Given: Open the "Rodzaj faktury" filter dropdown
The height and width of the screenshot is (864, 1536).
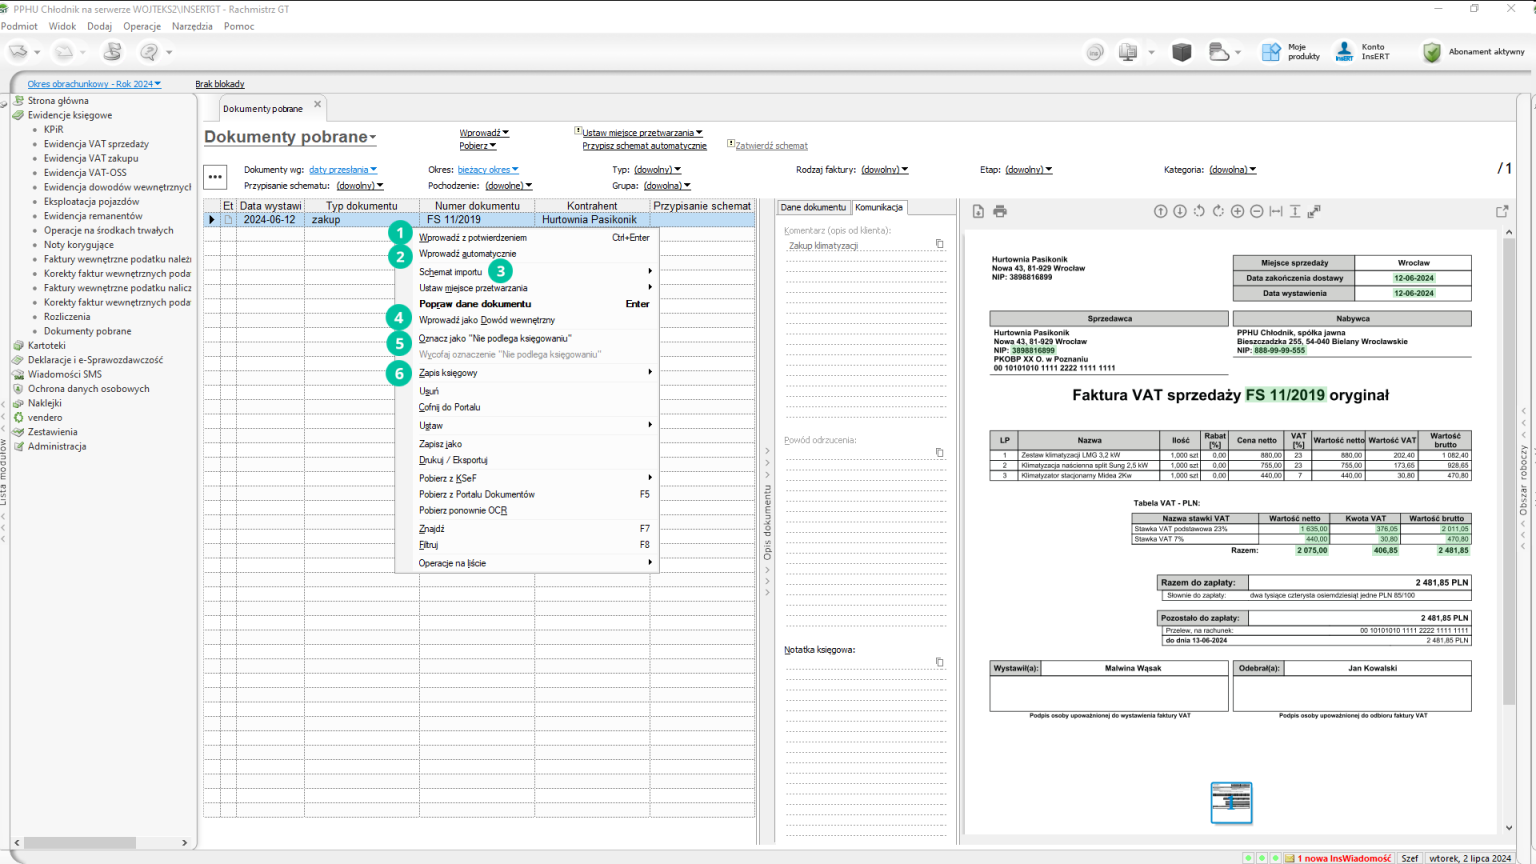Looking at the screenshot, I should 884,170.
